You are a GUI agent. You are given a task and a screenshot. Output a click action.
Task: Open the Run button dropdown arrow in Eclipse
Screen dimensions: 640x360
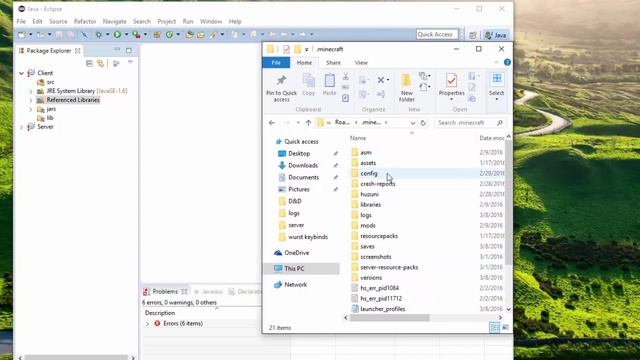click(x=126, y=35)
